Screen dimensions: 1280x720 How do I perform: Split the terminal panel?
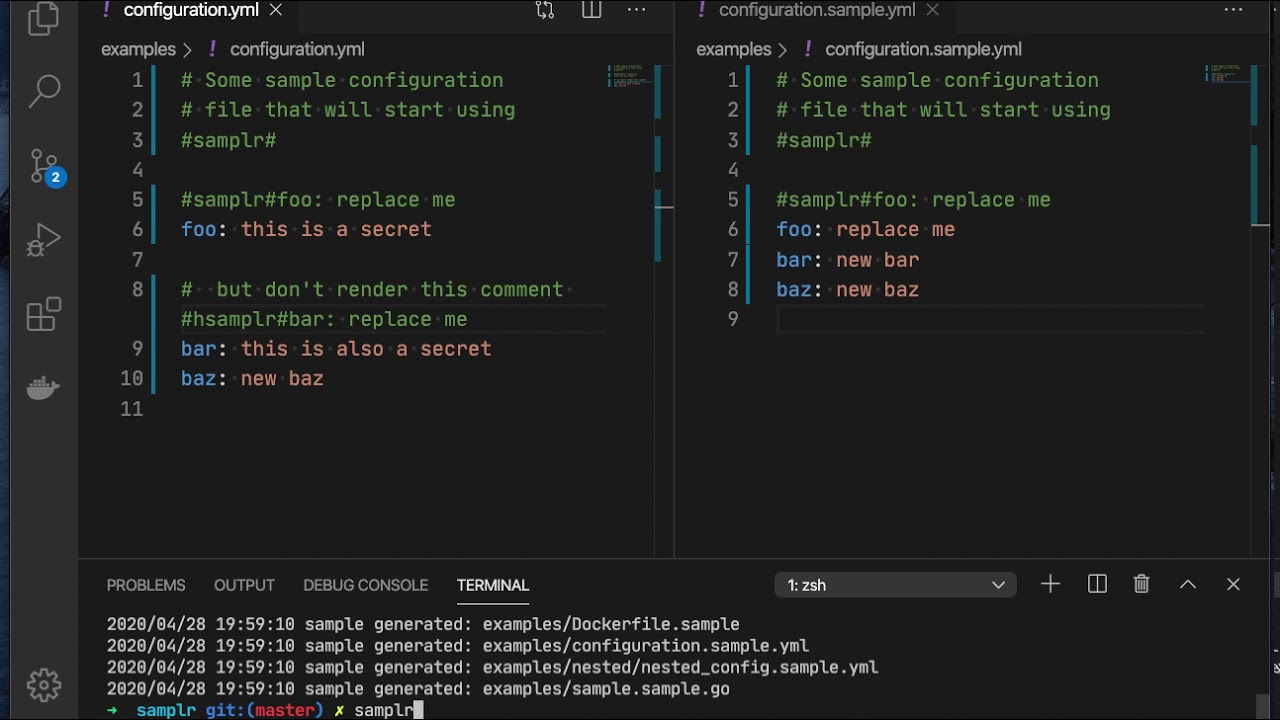coord(1097,584)
